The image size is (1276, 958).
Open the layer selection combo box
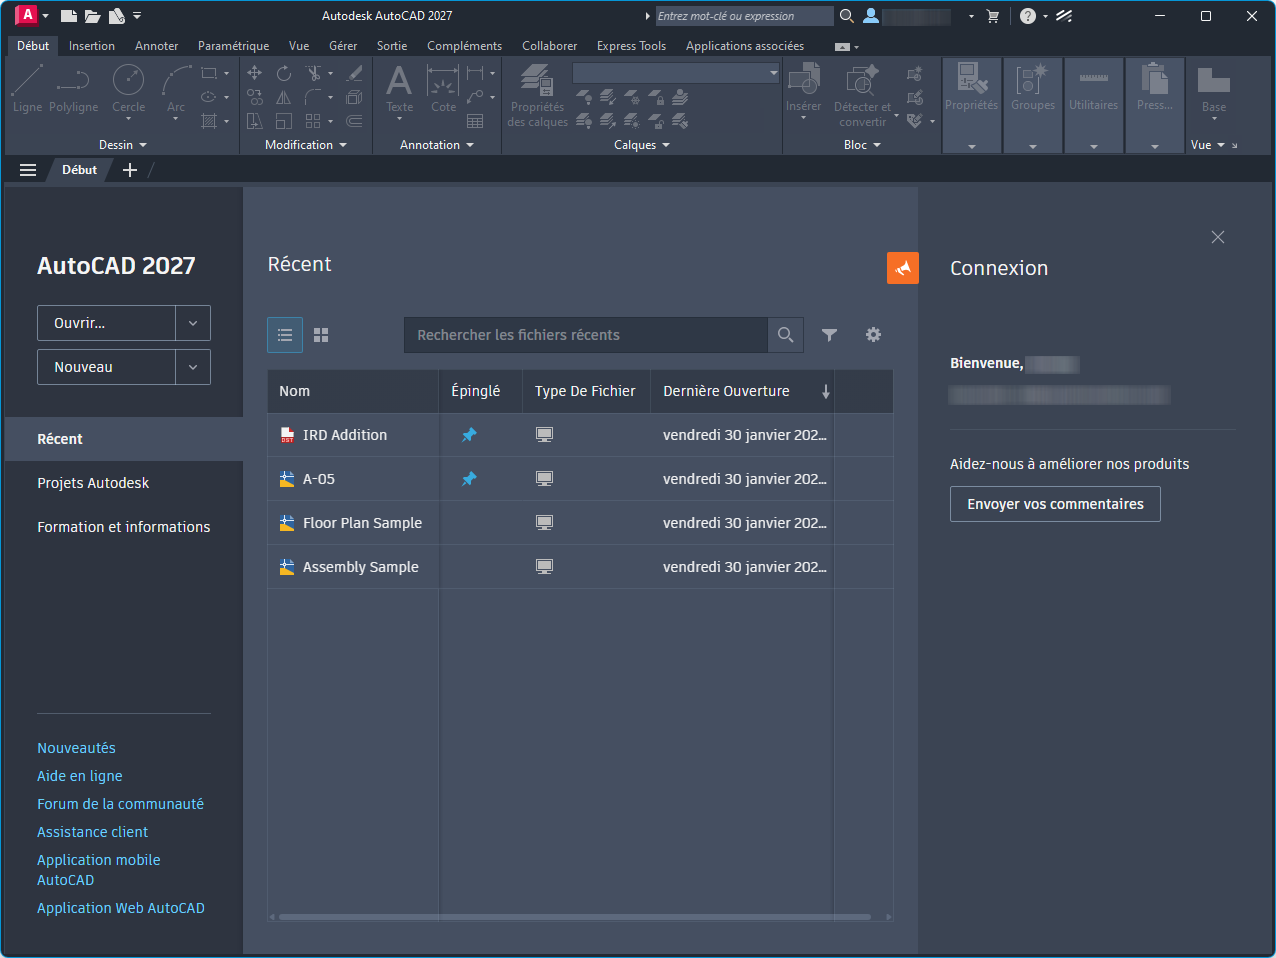tap(676, 73)
